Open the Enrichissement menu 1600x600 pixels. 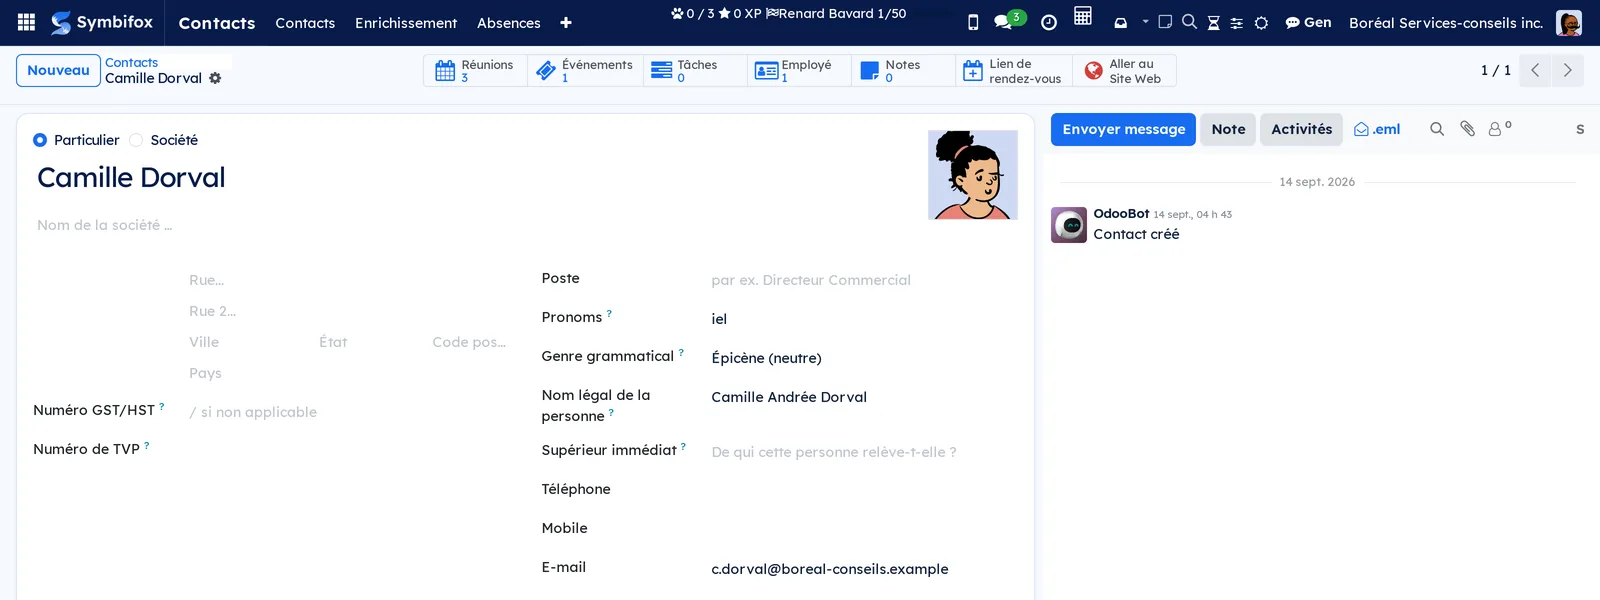[406, 23]
